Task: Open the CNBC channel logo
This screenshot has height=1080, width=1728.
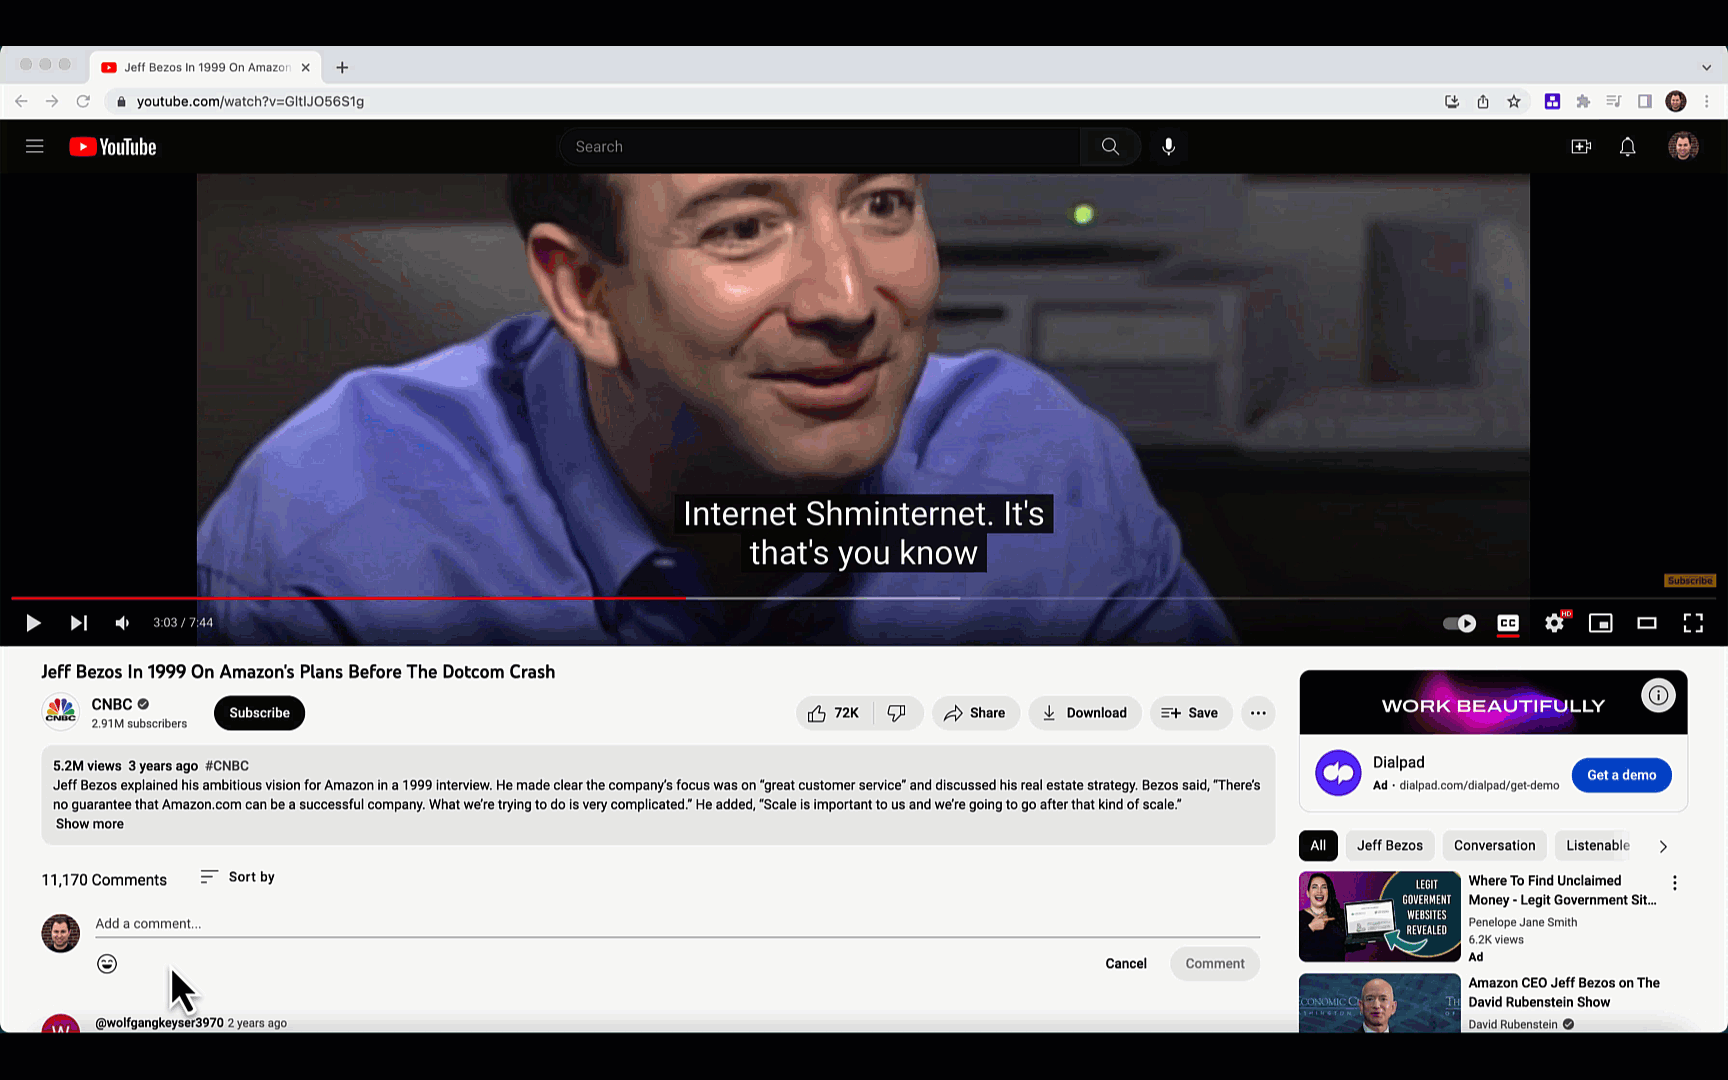Action: tap(60, 712)
